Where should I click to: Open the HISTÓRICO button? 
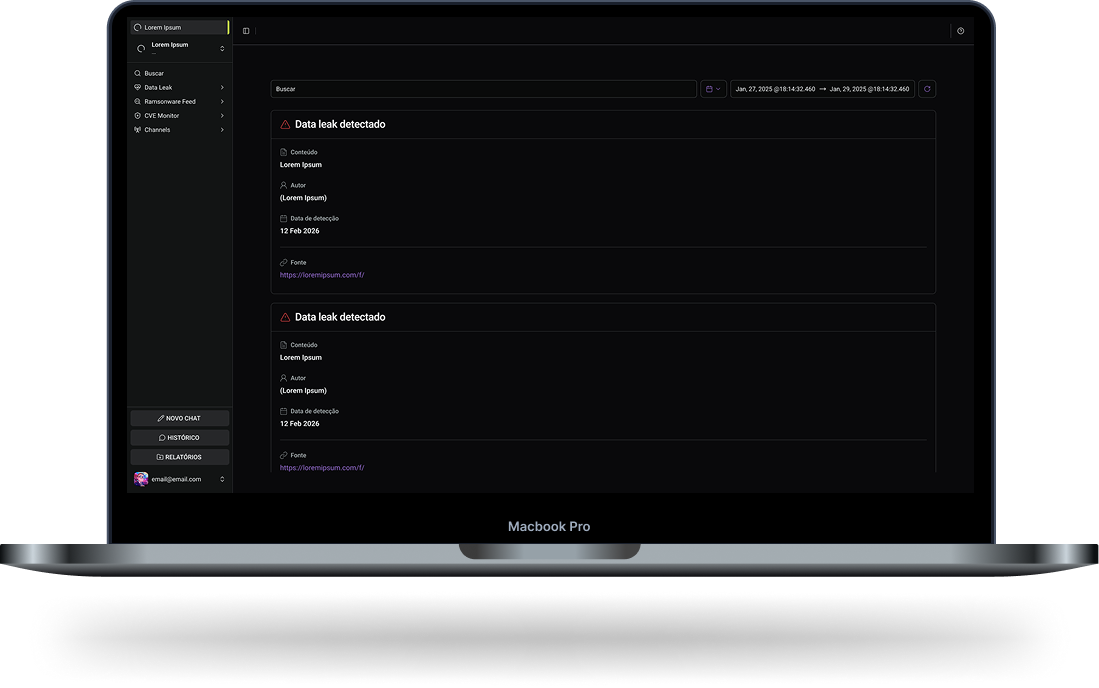pyautogui.click(x=179, y=438)
